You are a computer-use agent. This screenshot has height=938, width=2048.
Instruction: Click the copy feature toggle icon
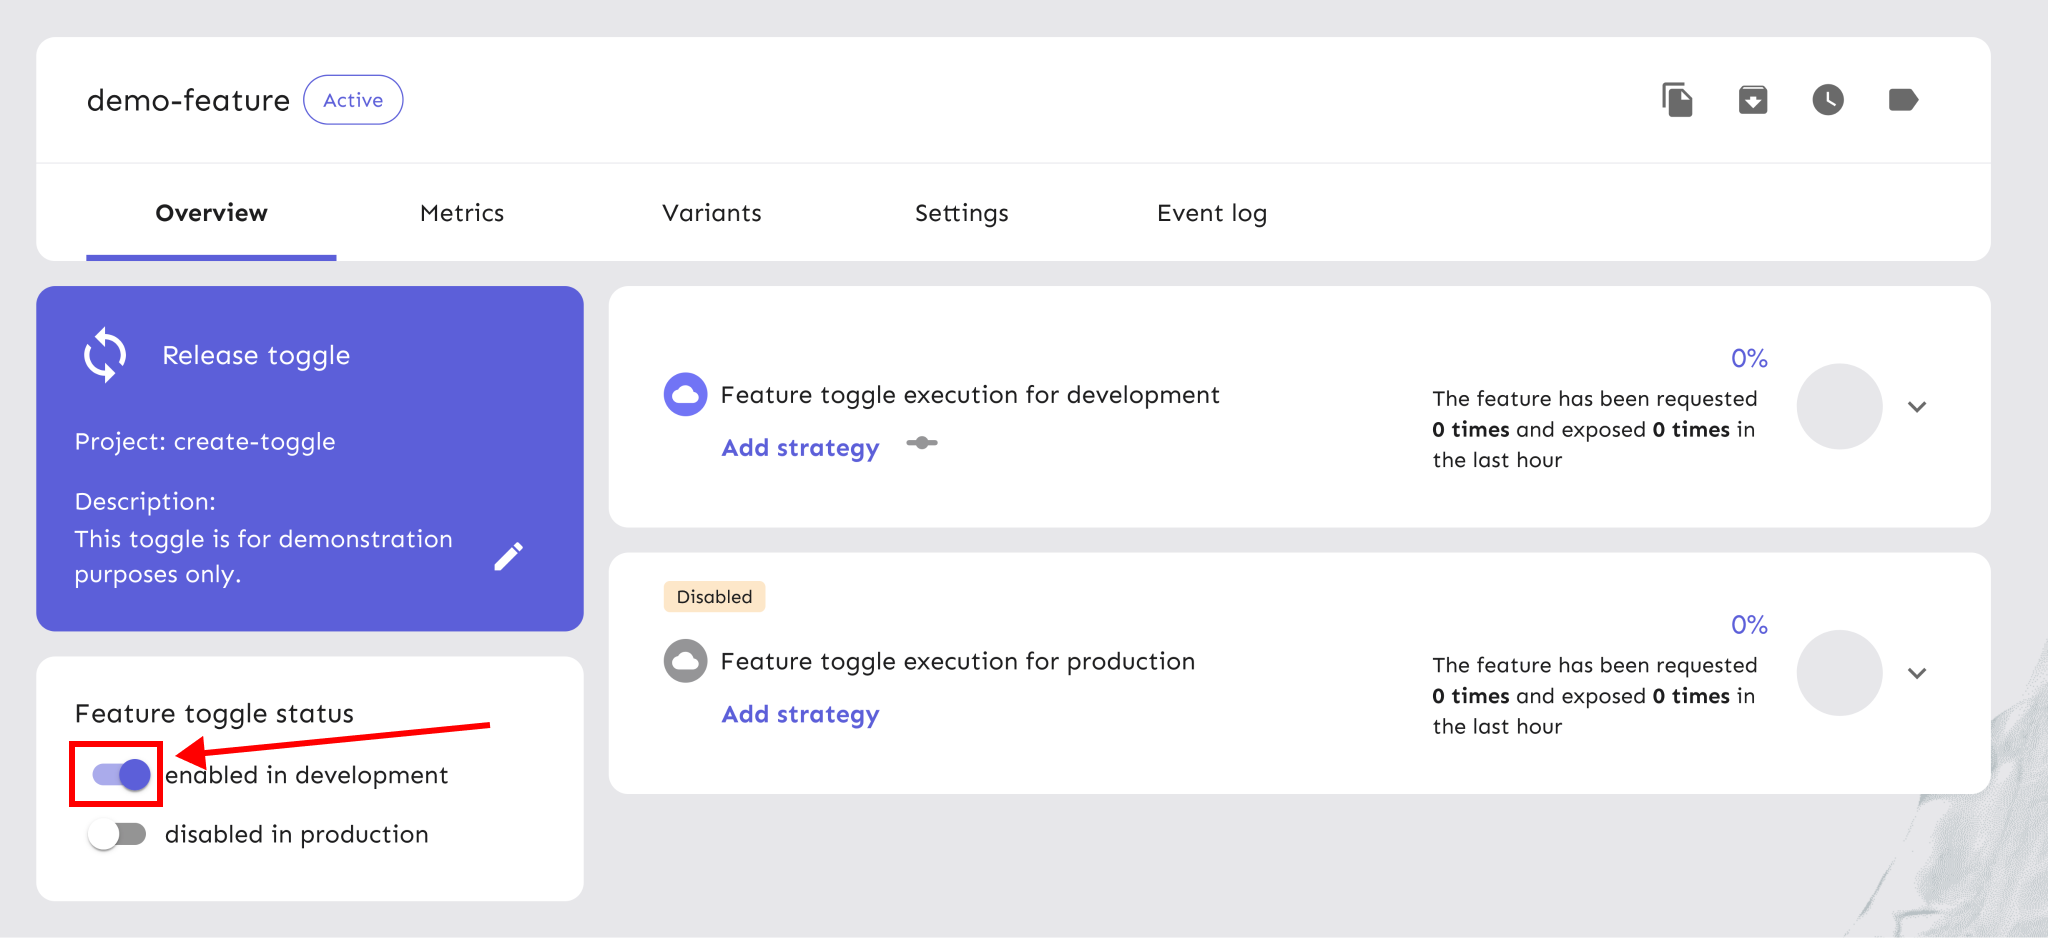pos(1677,100)
